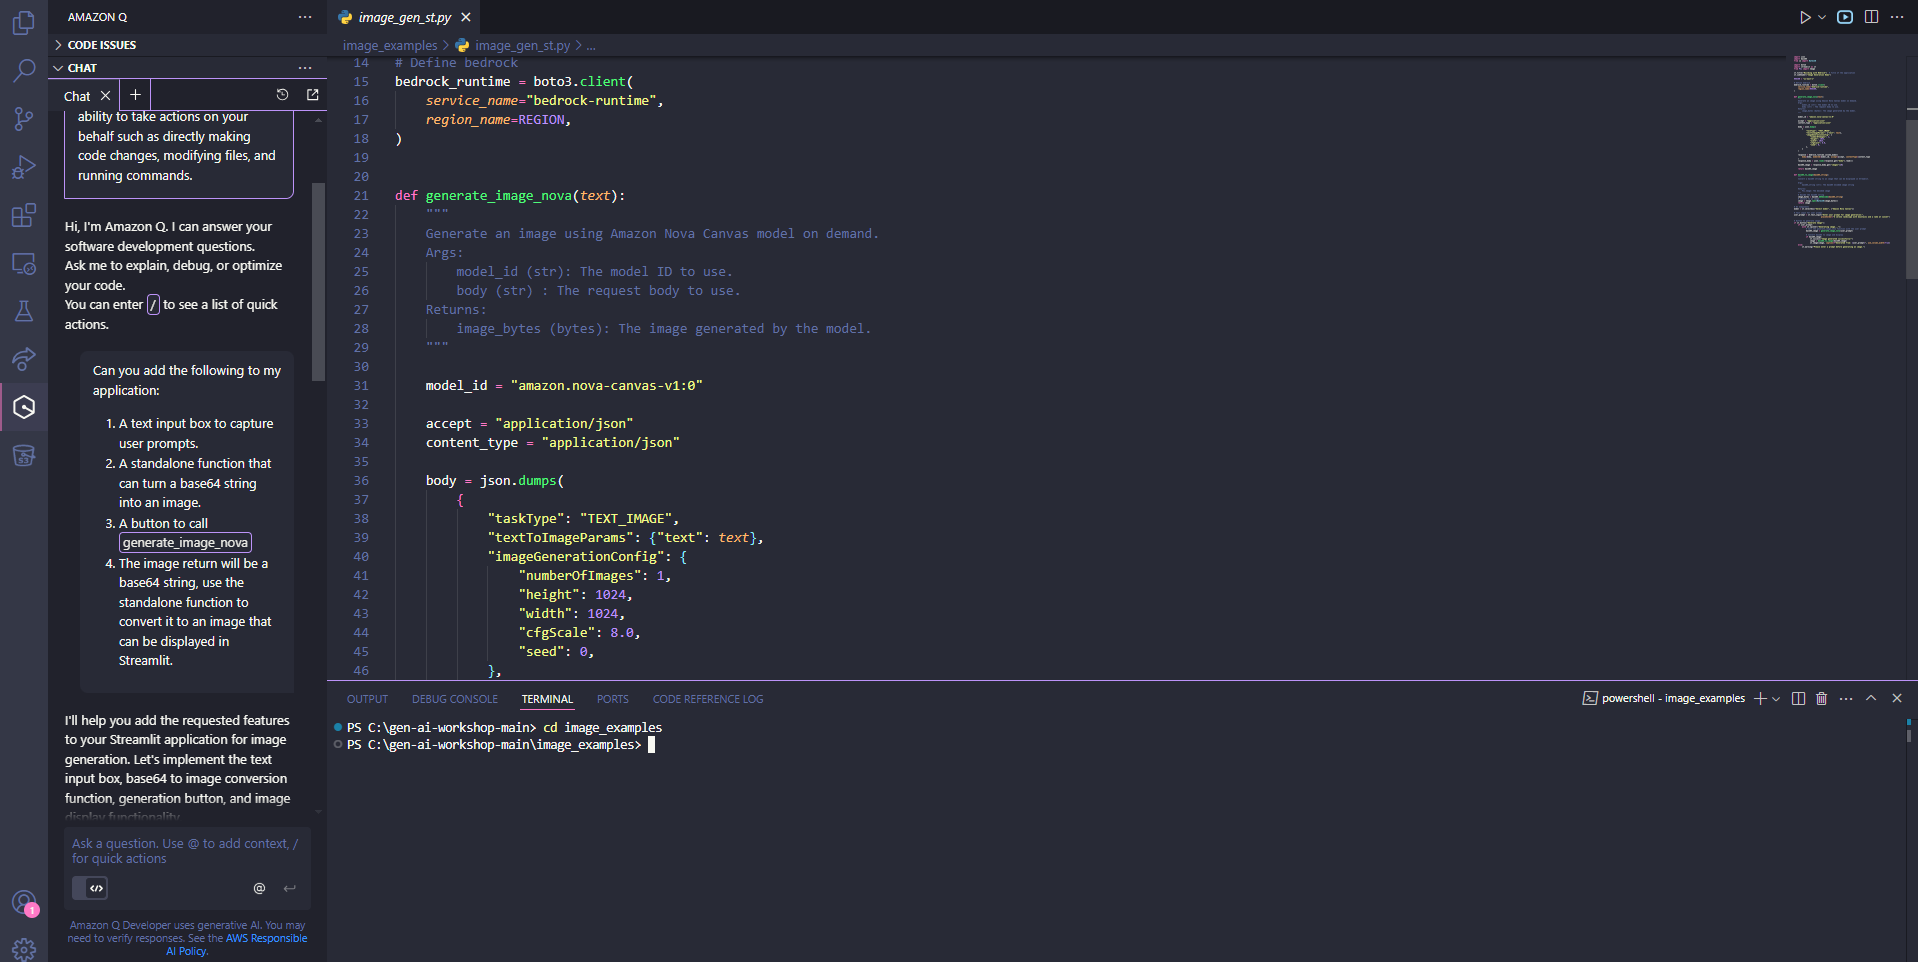Send the chat message arrow
The image size is (1918, 962).
tap(290, 888)
